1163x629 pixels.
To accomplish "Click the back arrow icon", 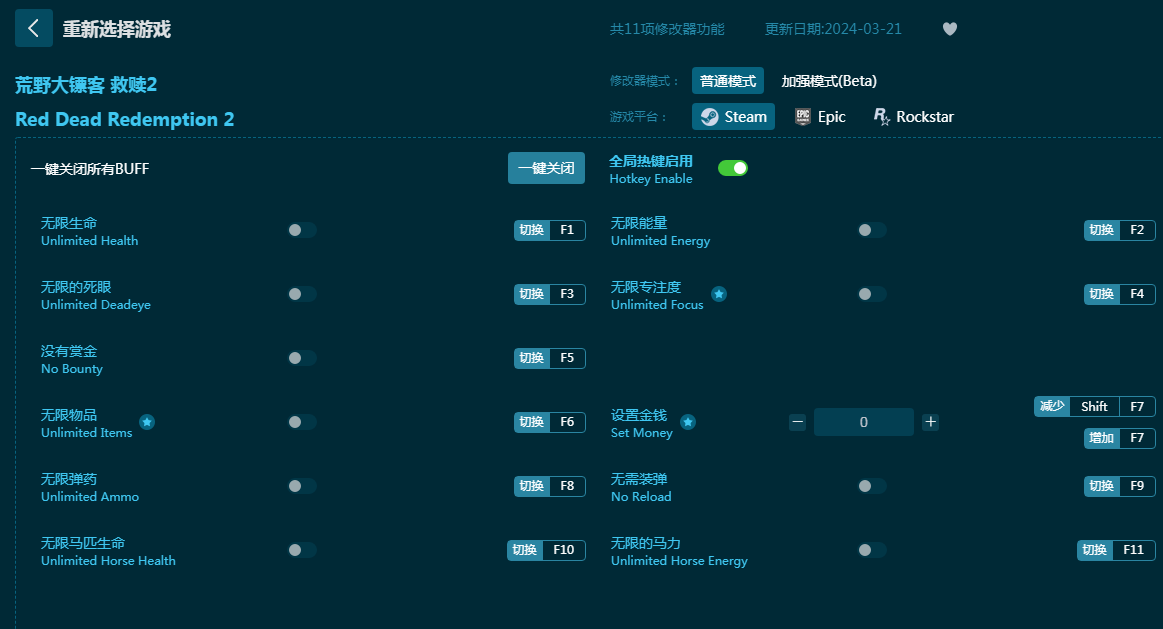I will [x=33, y=28].
